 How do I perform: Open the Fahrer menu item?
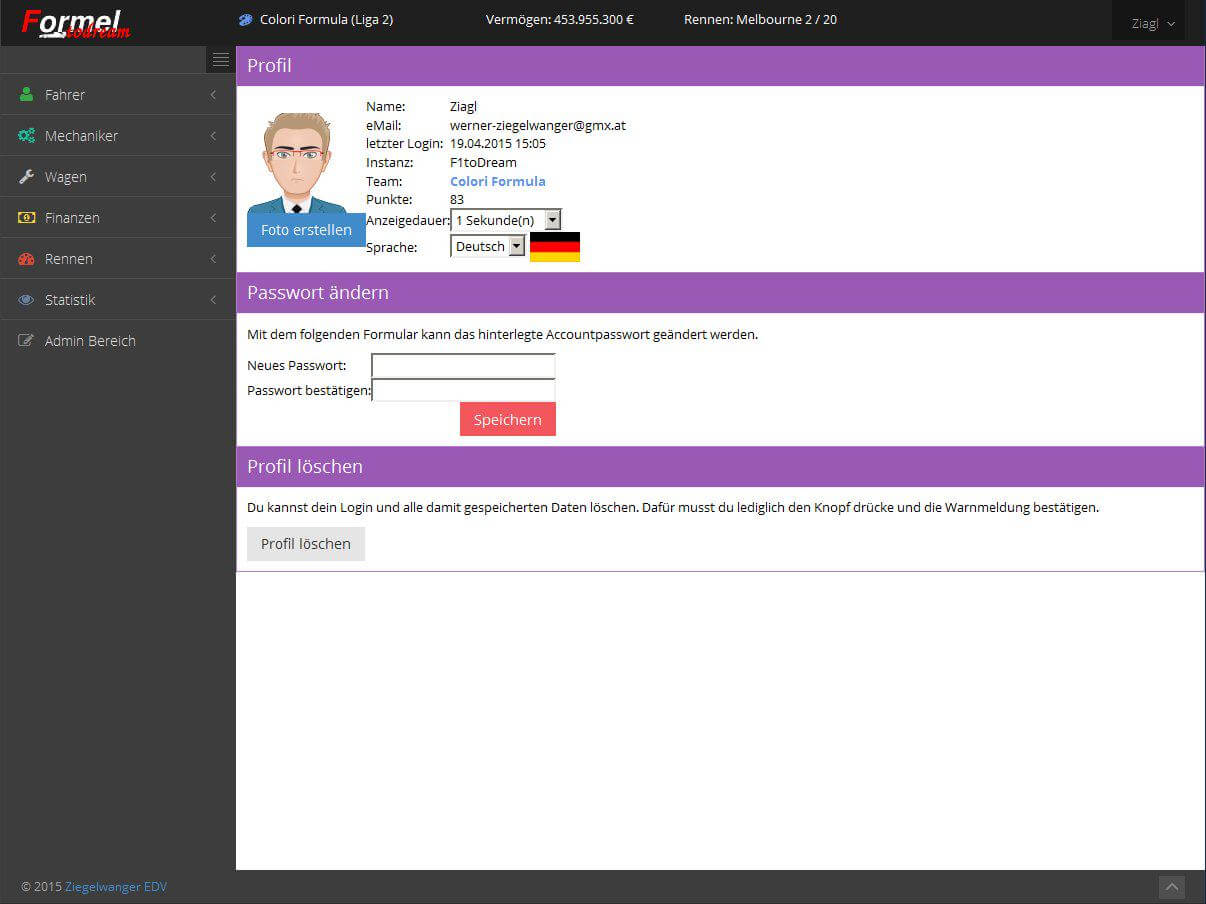point(117,95)
